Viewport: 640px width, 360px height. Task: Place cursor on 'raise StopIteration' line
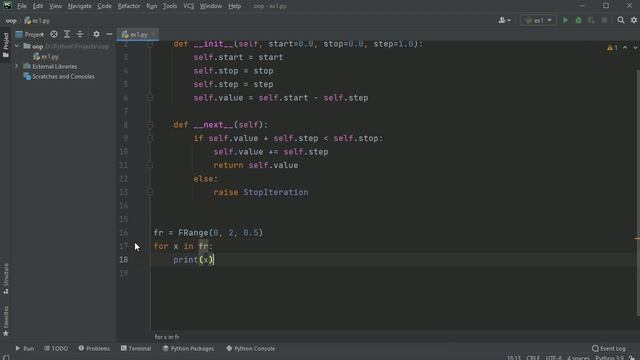coord(261,192)
